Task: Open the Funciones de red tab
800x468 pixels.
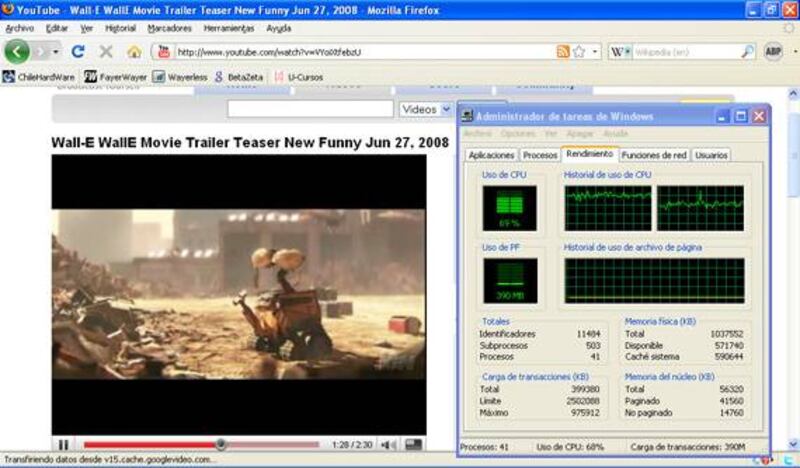Action: tap(654, 155)
